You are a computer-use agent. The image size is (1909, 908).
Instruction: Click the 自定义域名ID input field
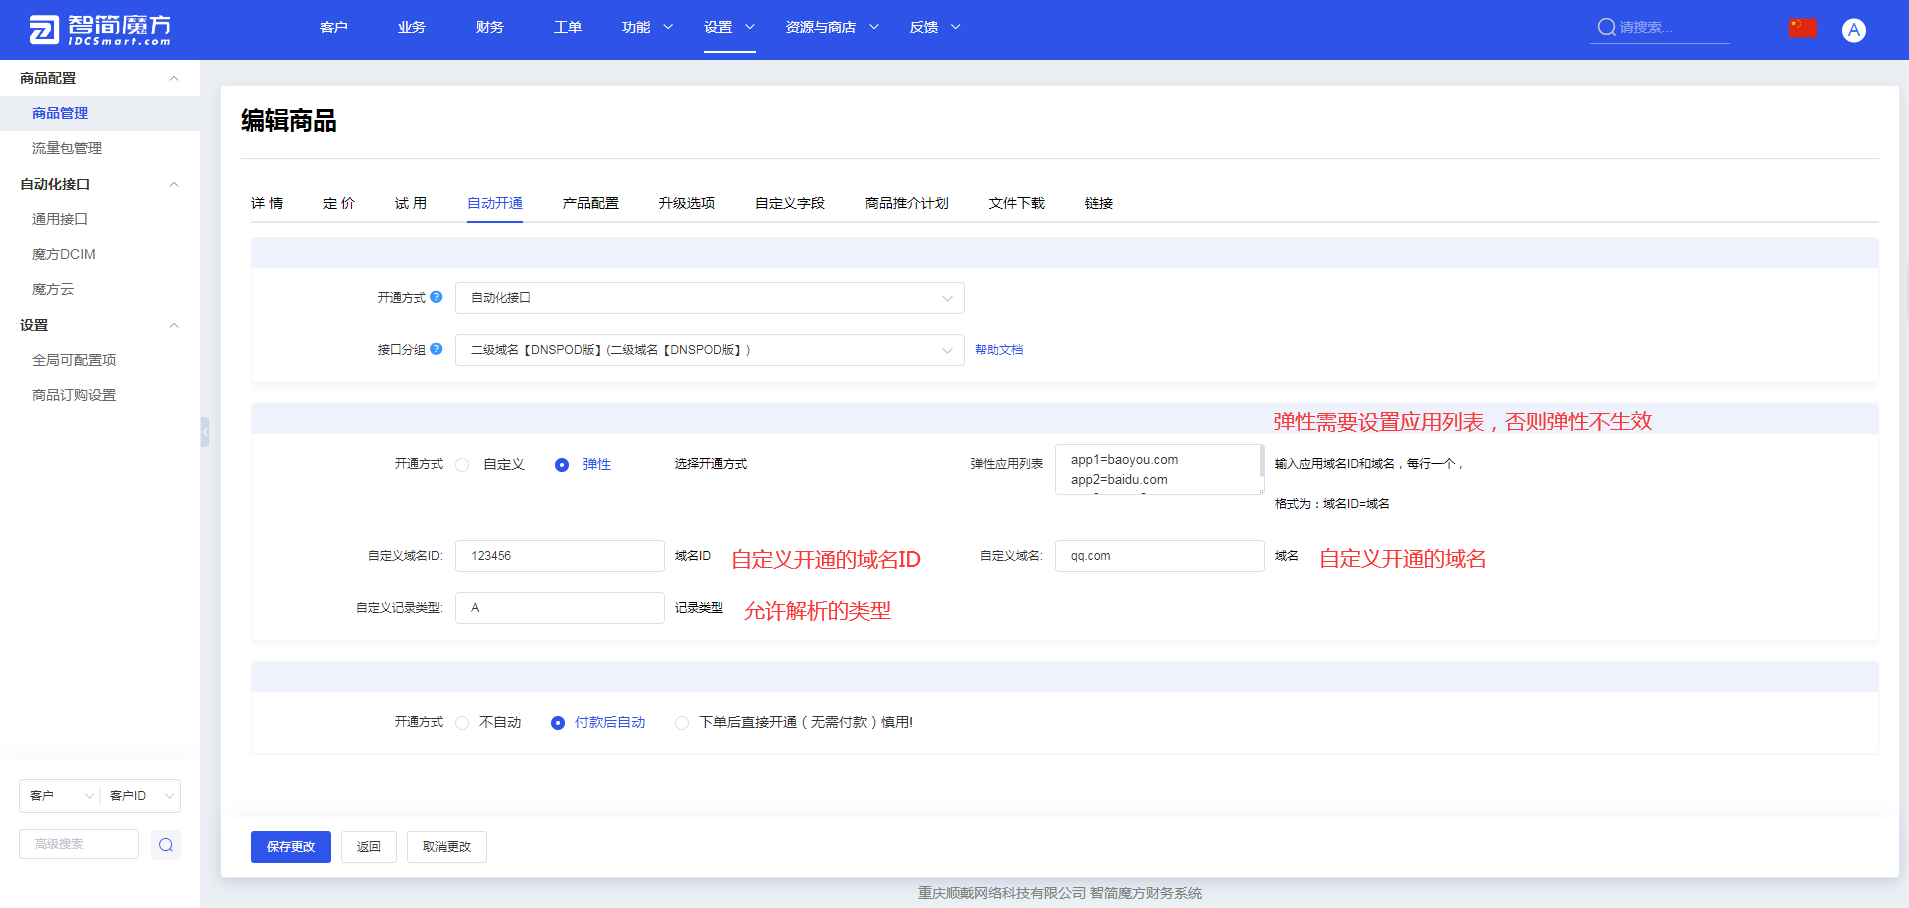tap(560, 556)
